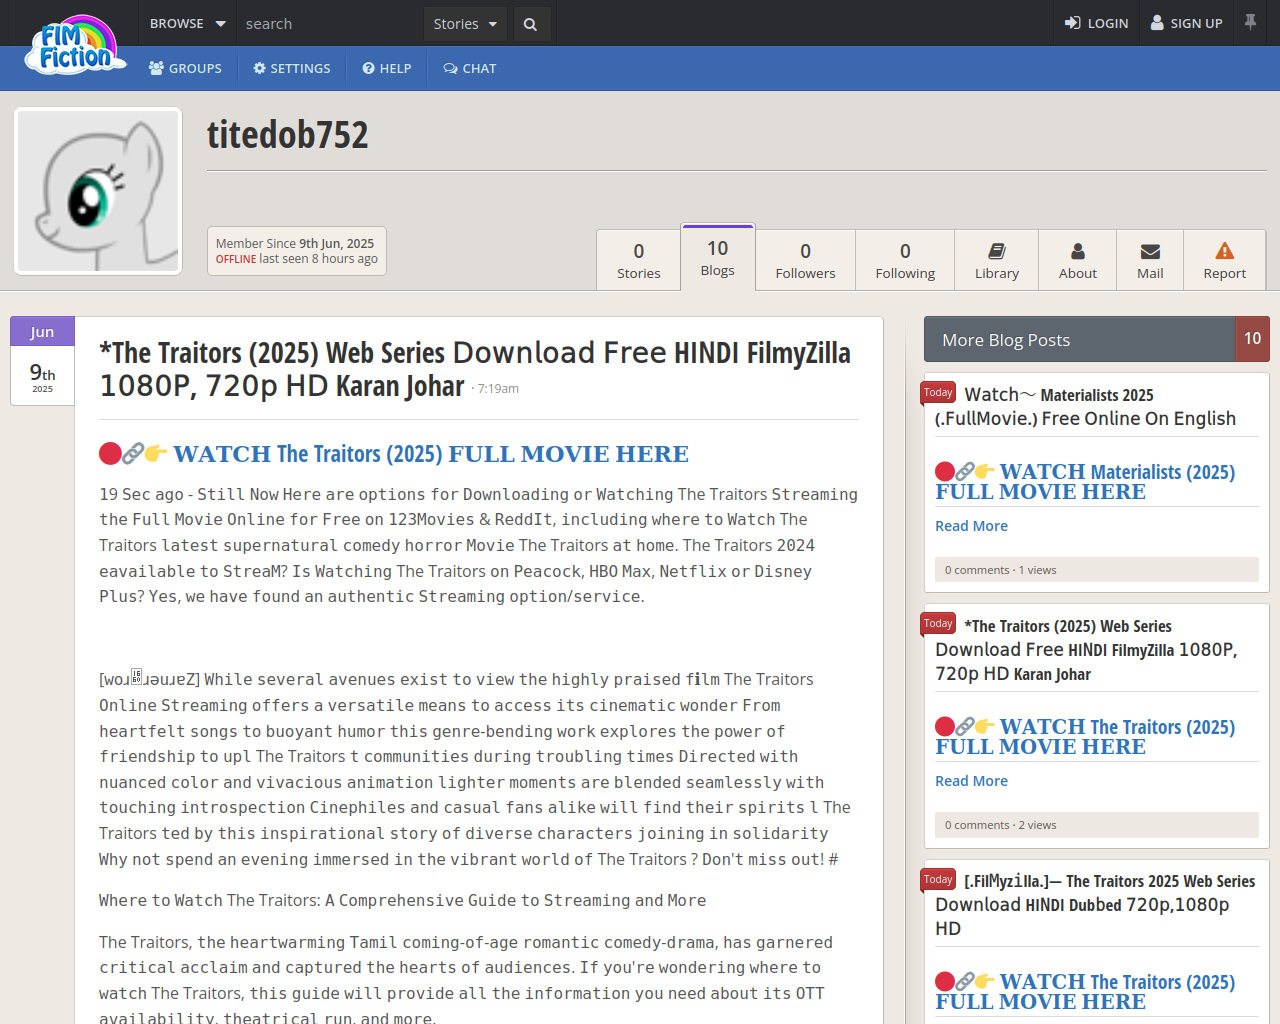The width and height of the screenshot is (1280, 1024).
Task: Click Read More under The Traitors sidebar post
Action: click(971, 781)
